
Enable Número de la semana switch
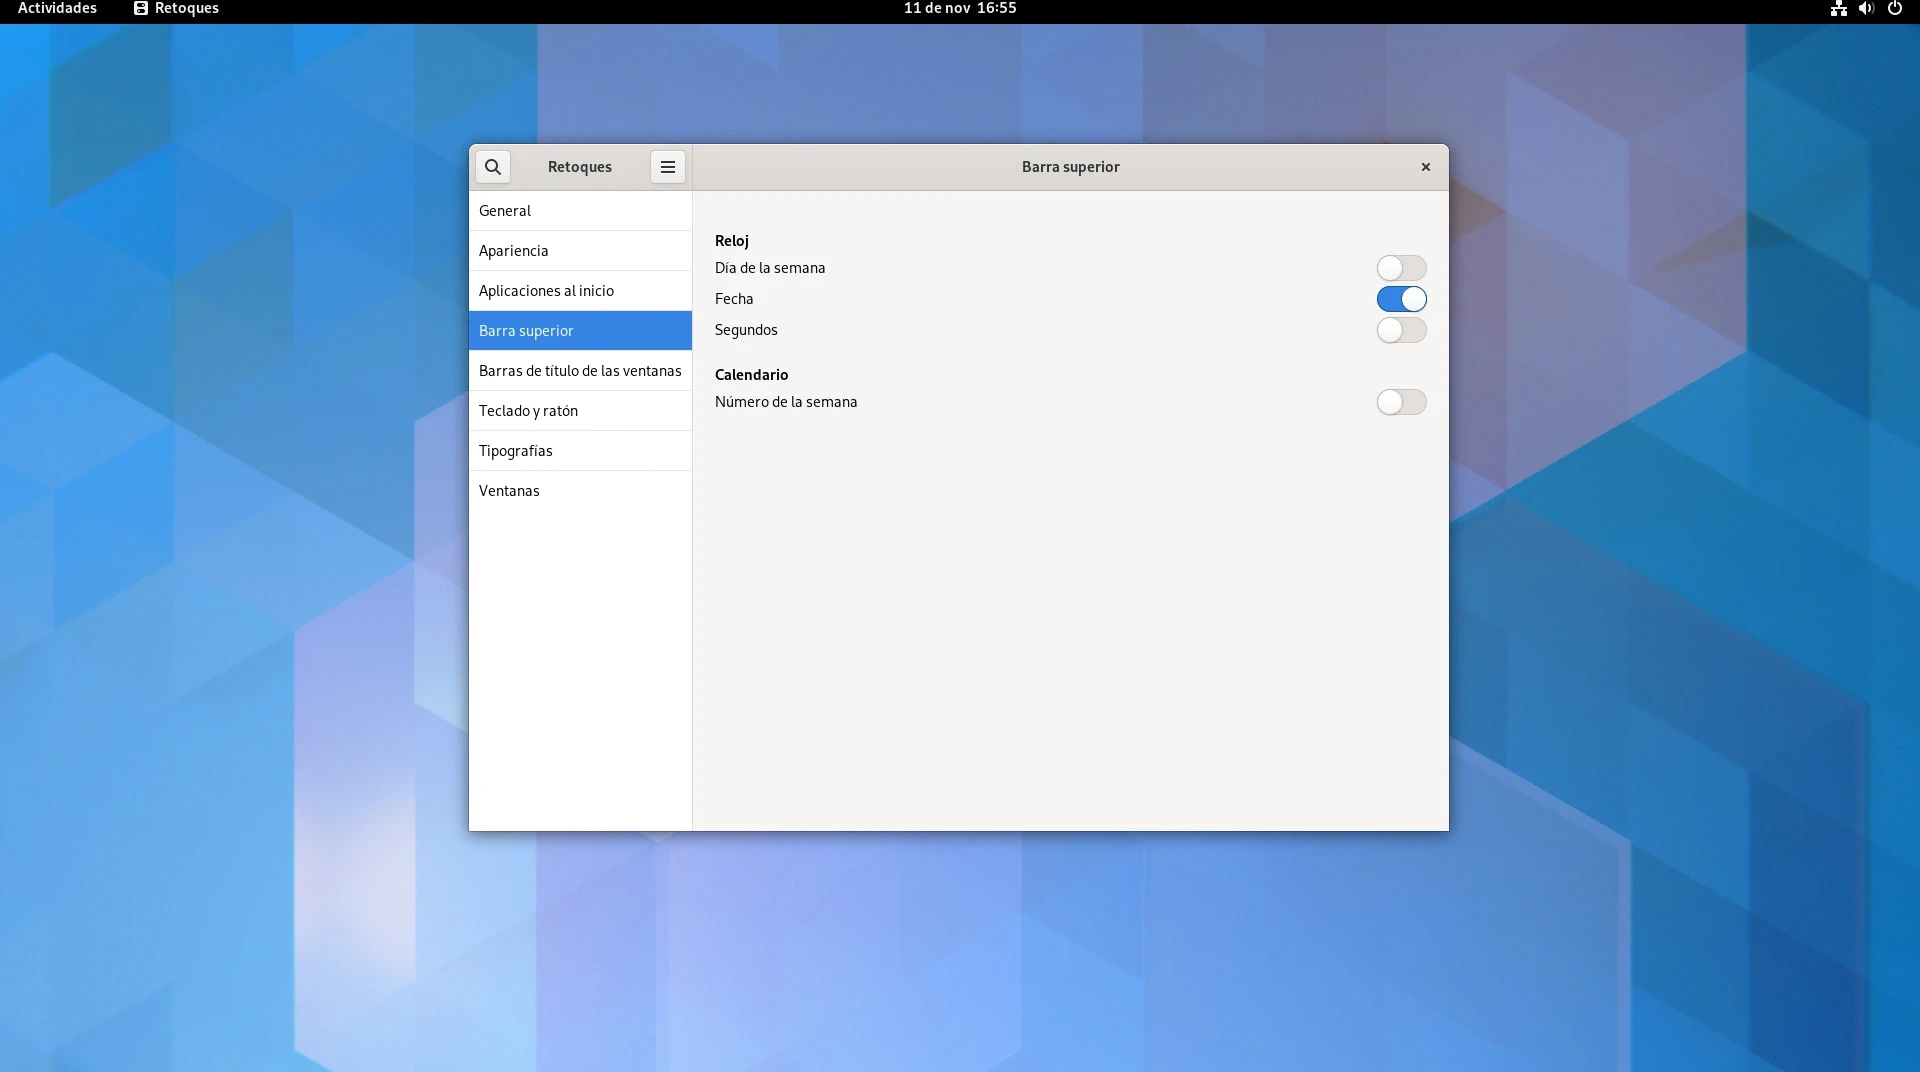tap(1401, 402)
